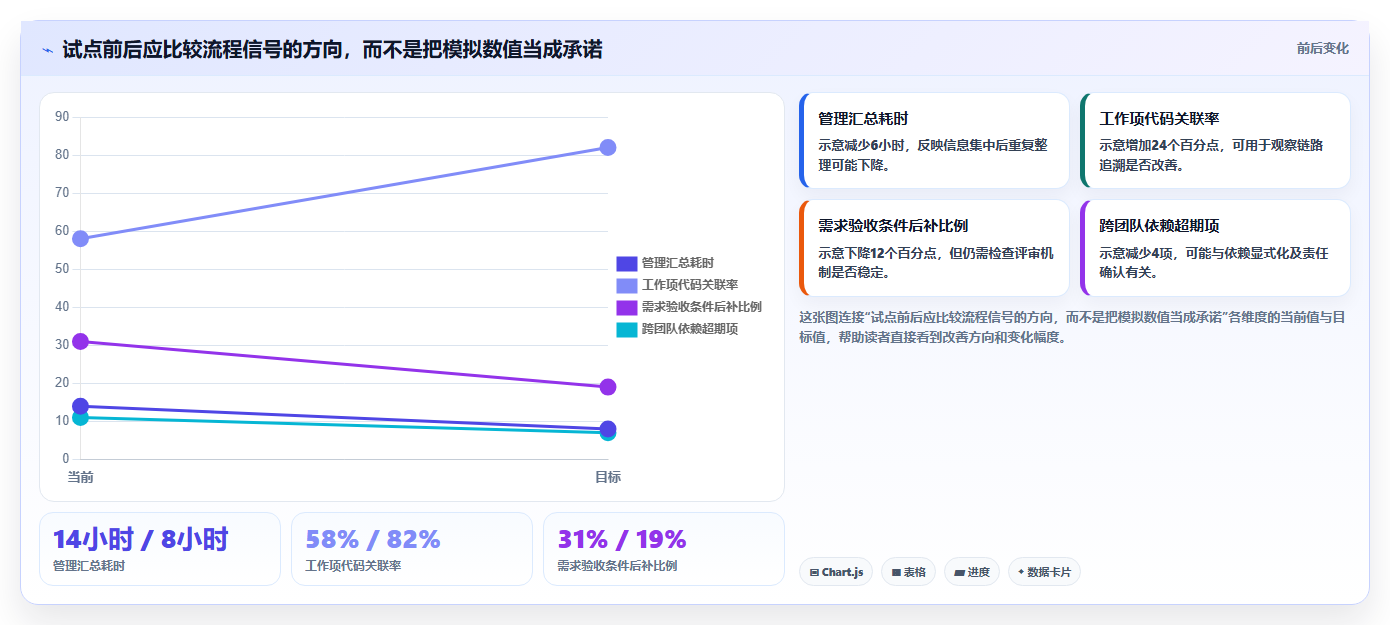The height and width of the screenshot is (625, 1390).
Task: Click the blue wave icon before the title
Action: [47, 50]
